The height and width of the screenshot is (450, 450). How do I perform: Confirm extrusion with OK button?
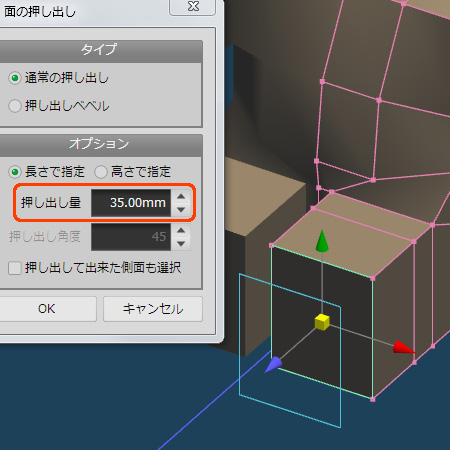[47, 309]
